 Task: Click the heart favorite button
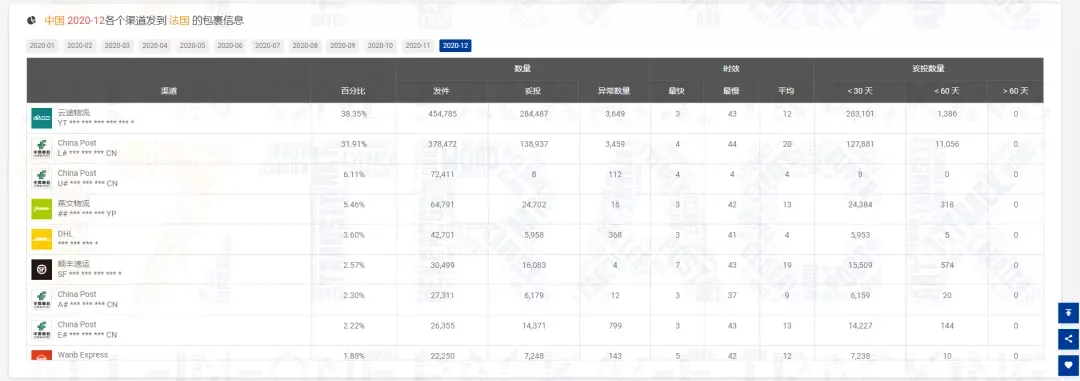pos(1068,365)
